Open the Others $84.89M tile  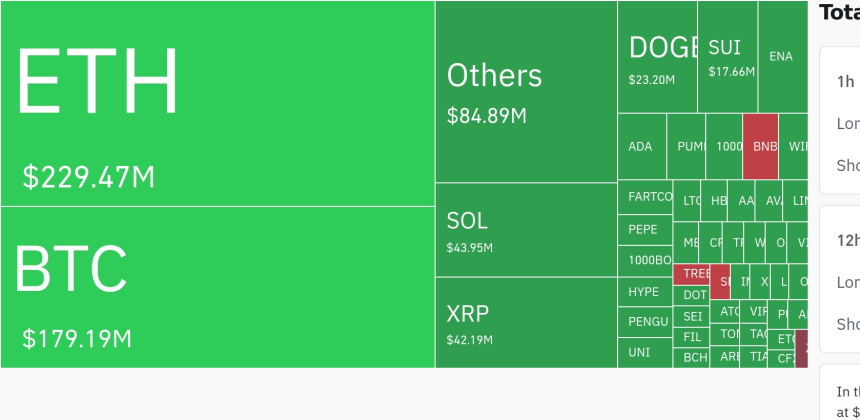526,92
